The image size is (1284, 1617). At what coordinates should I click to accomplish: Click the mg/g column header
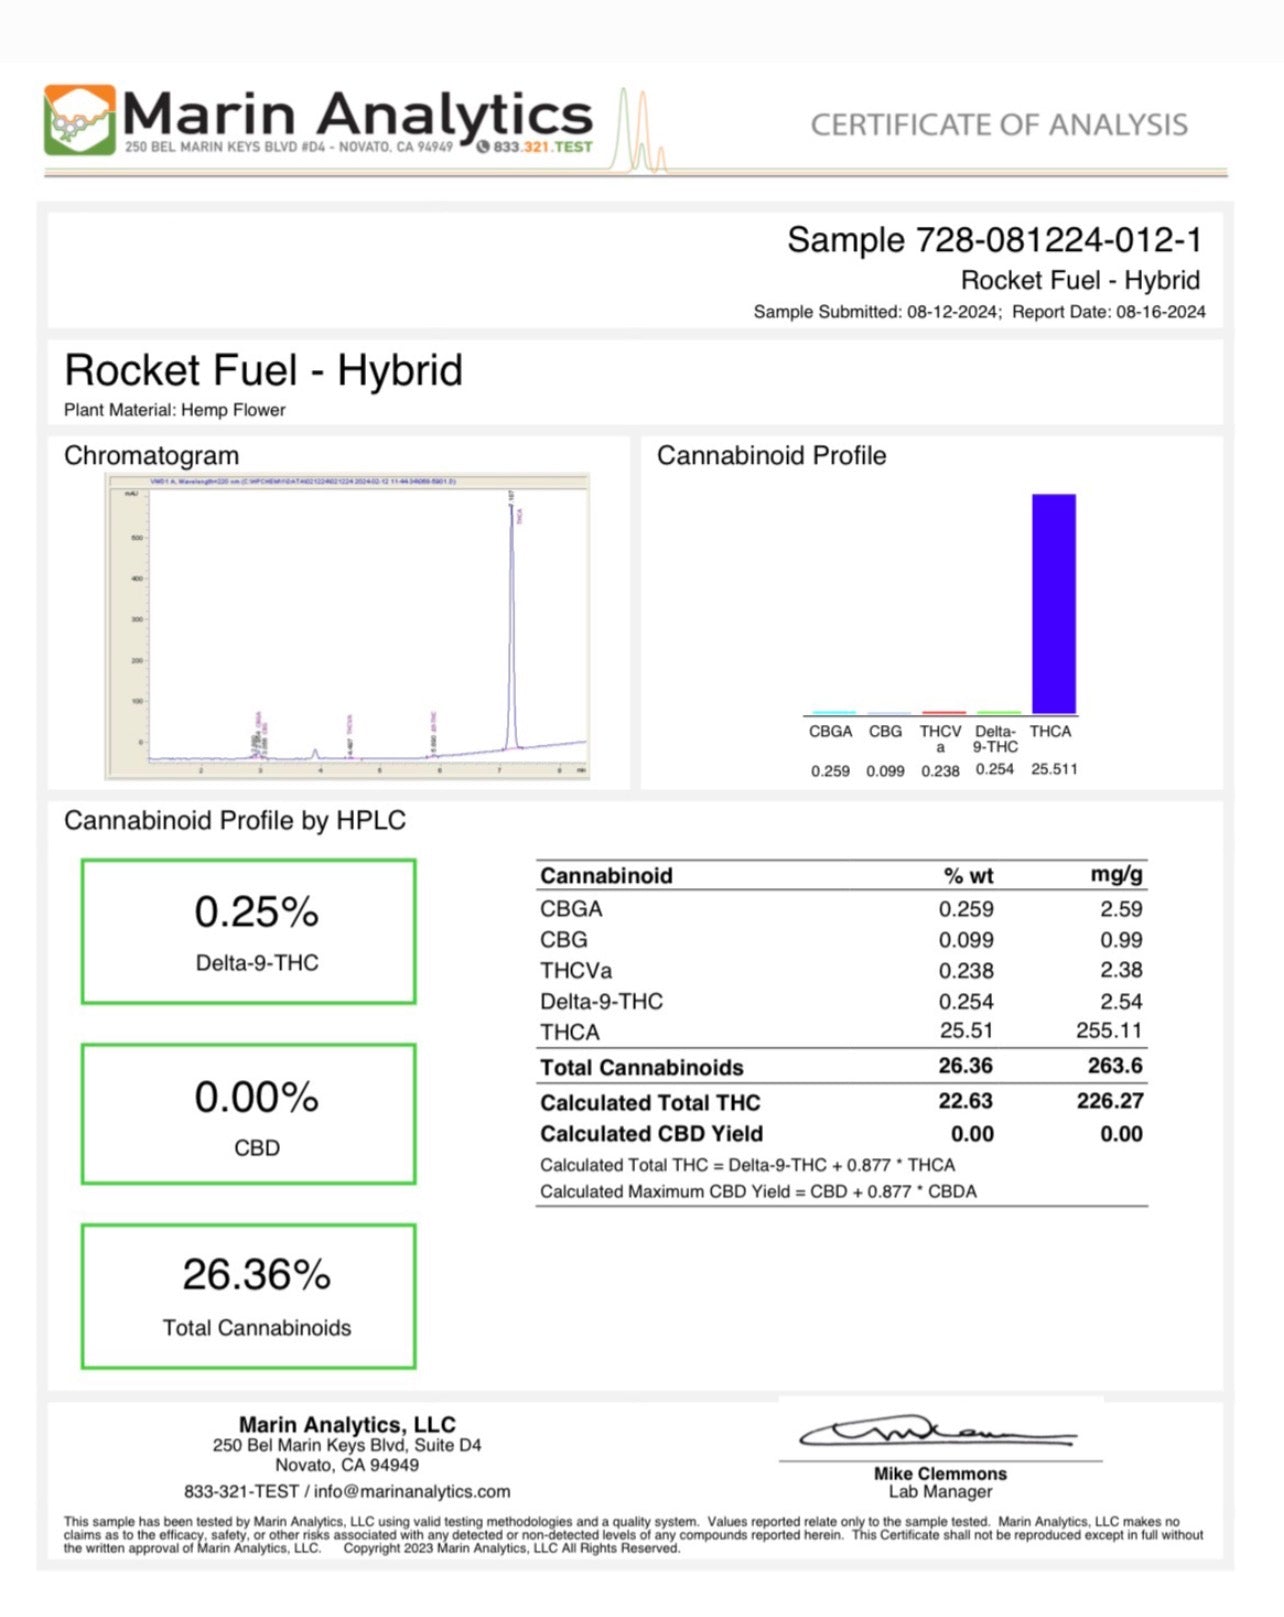[1116, 875]
